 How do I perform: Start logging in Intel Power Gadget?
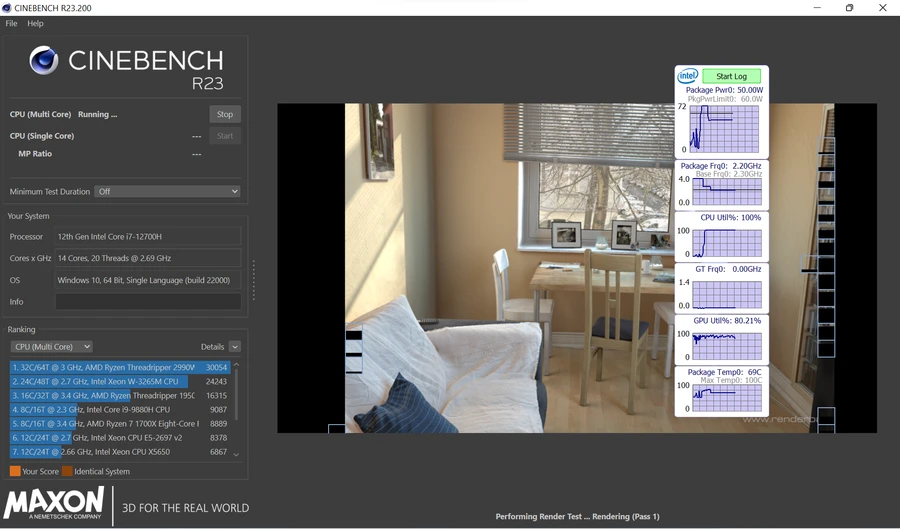(x=731, y=76)
